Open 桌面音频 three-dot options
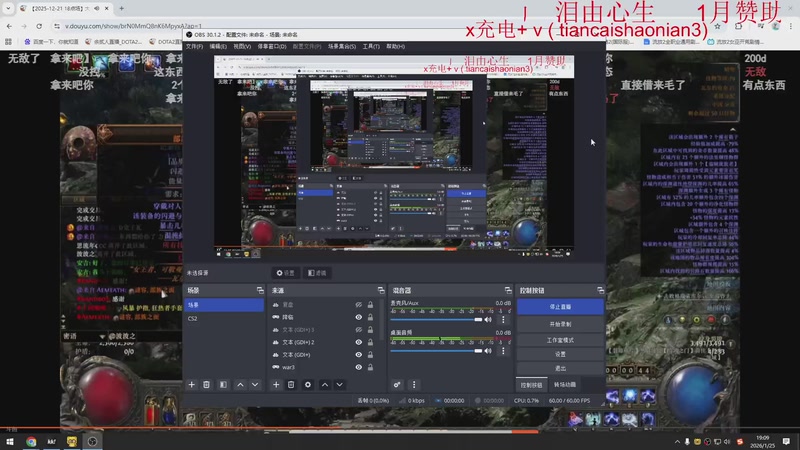The image size is (800, 450). (504, 351)
